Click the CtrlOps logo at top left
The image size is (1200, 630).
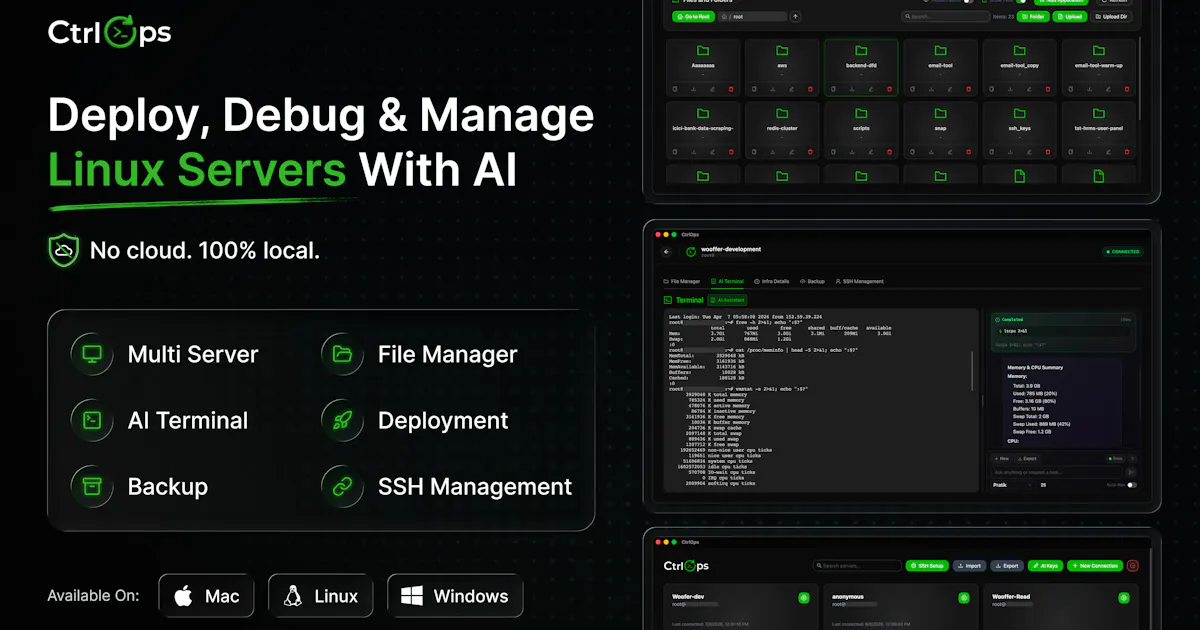(x=109, y=32)
